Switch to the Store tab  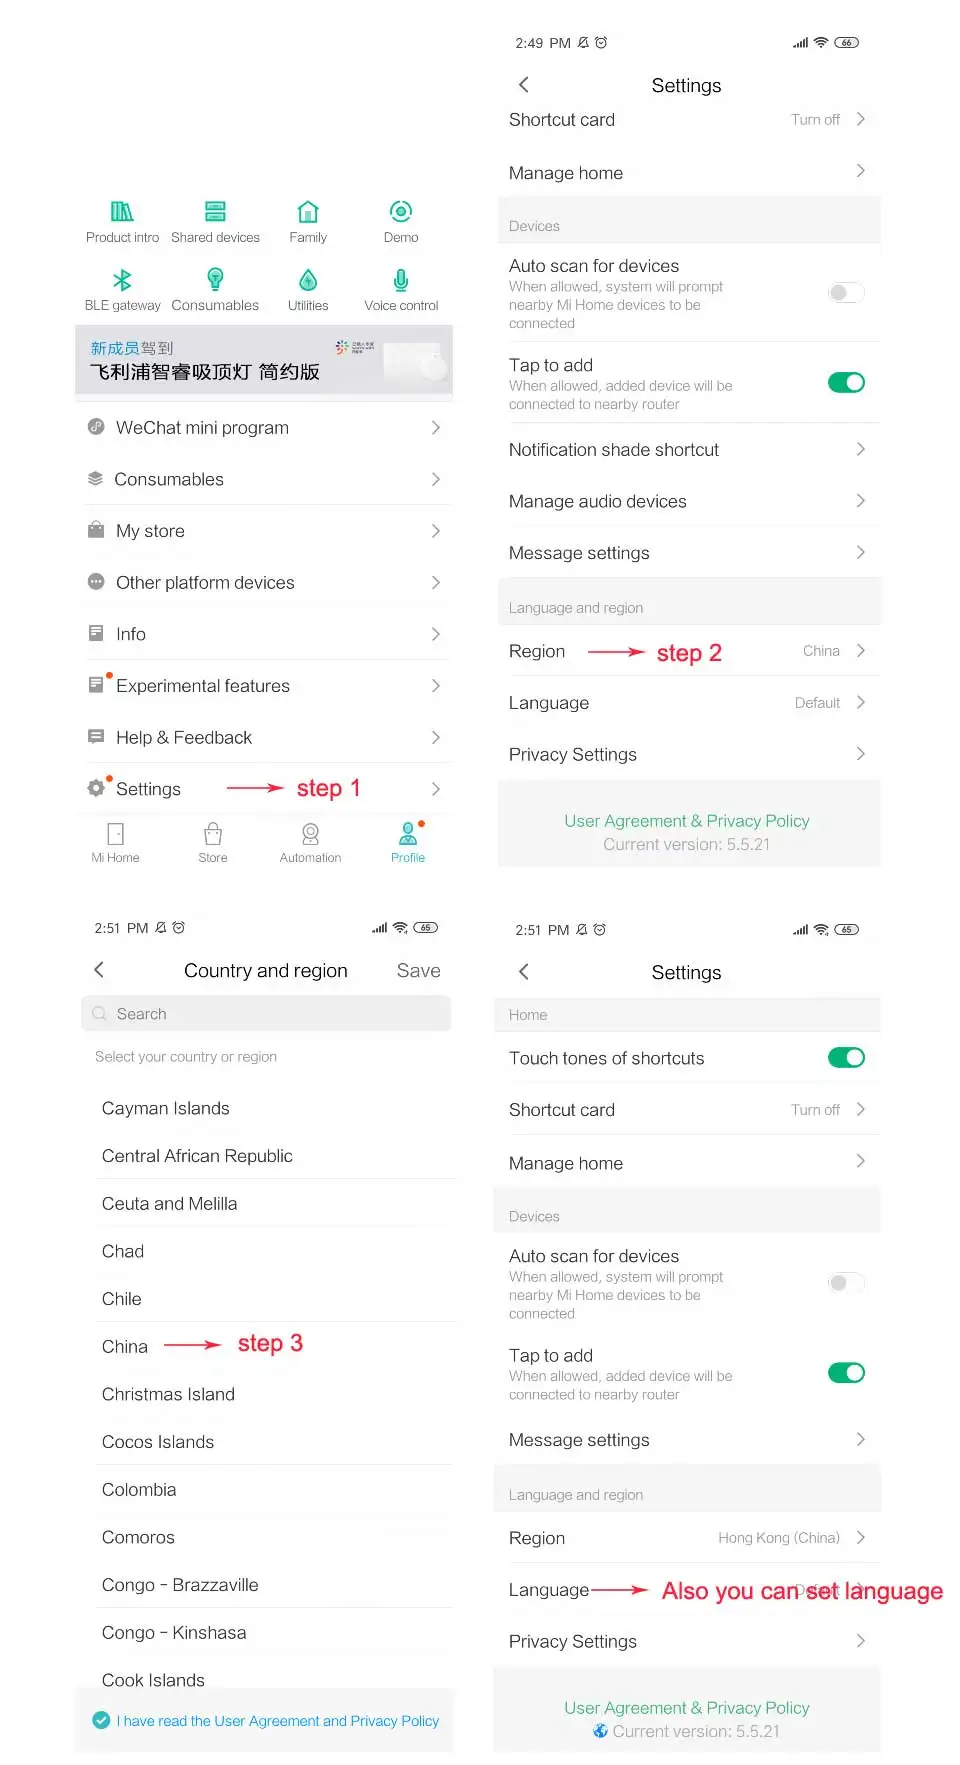pyautogui.click(x=213, y=842)
